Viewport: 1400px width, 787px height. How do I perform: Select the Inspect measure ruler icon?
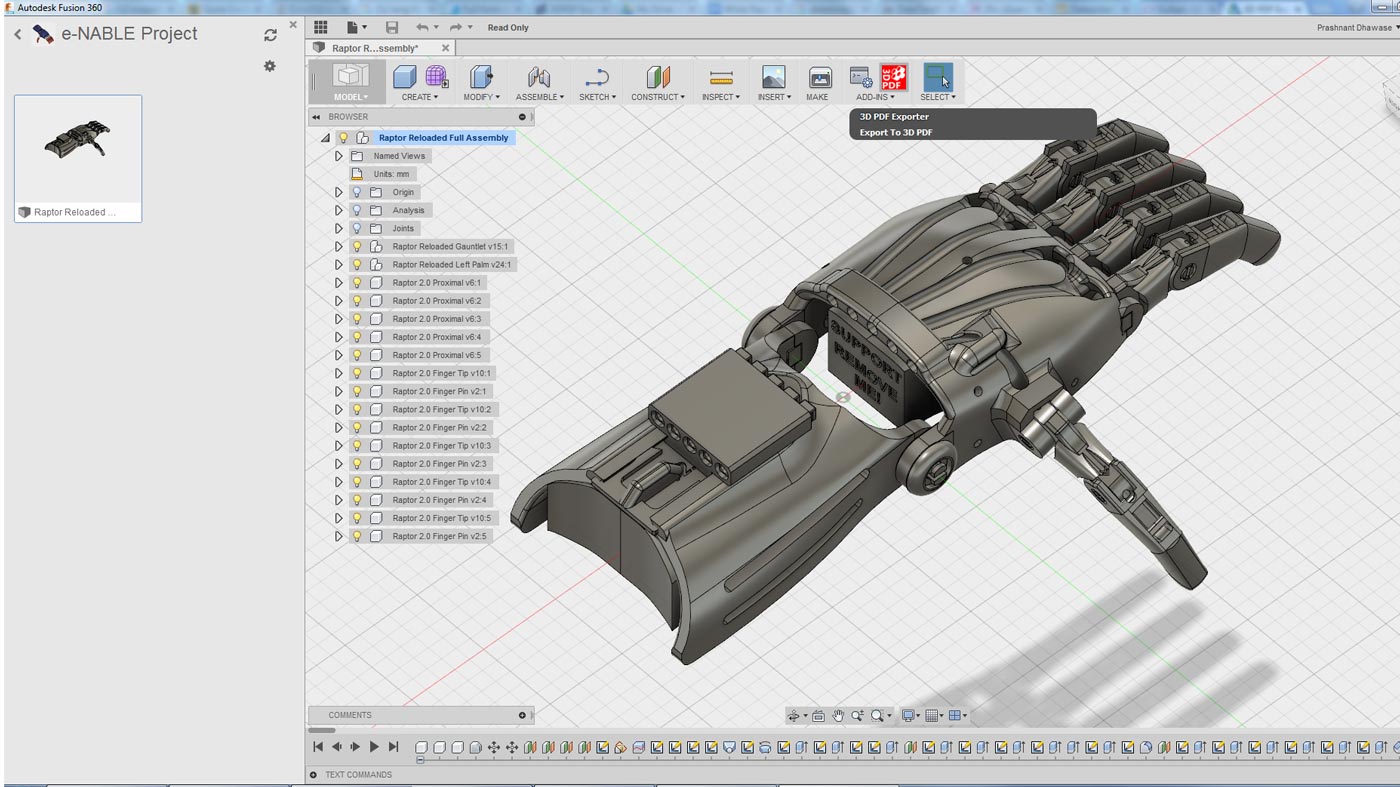pyautogui.click(x=720, y=77)
